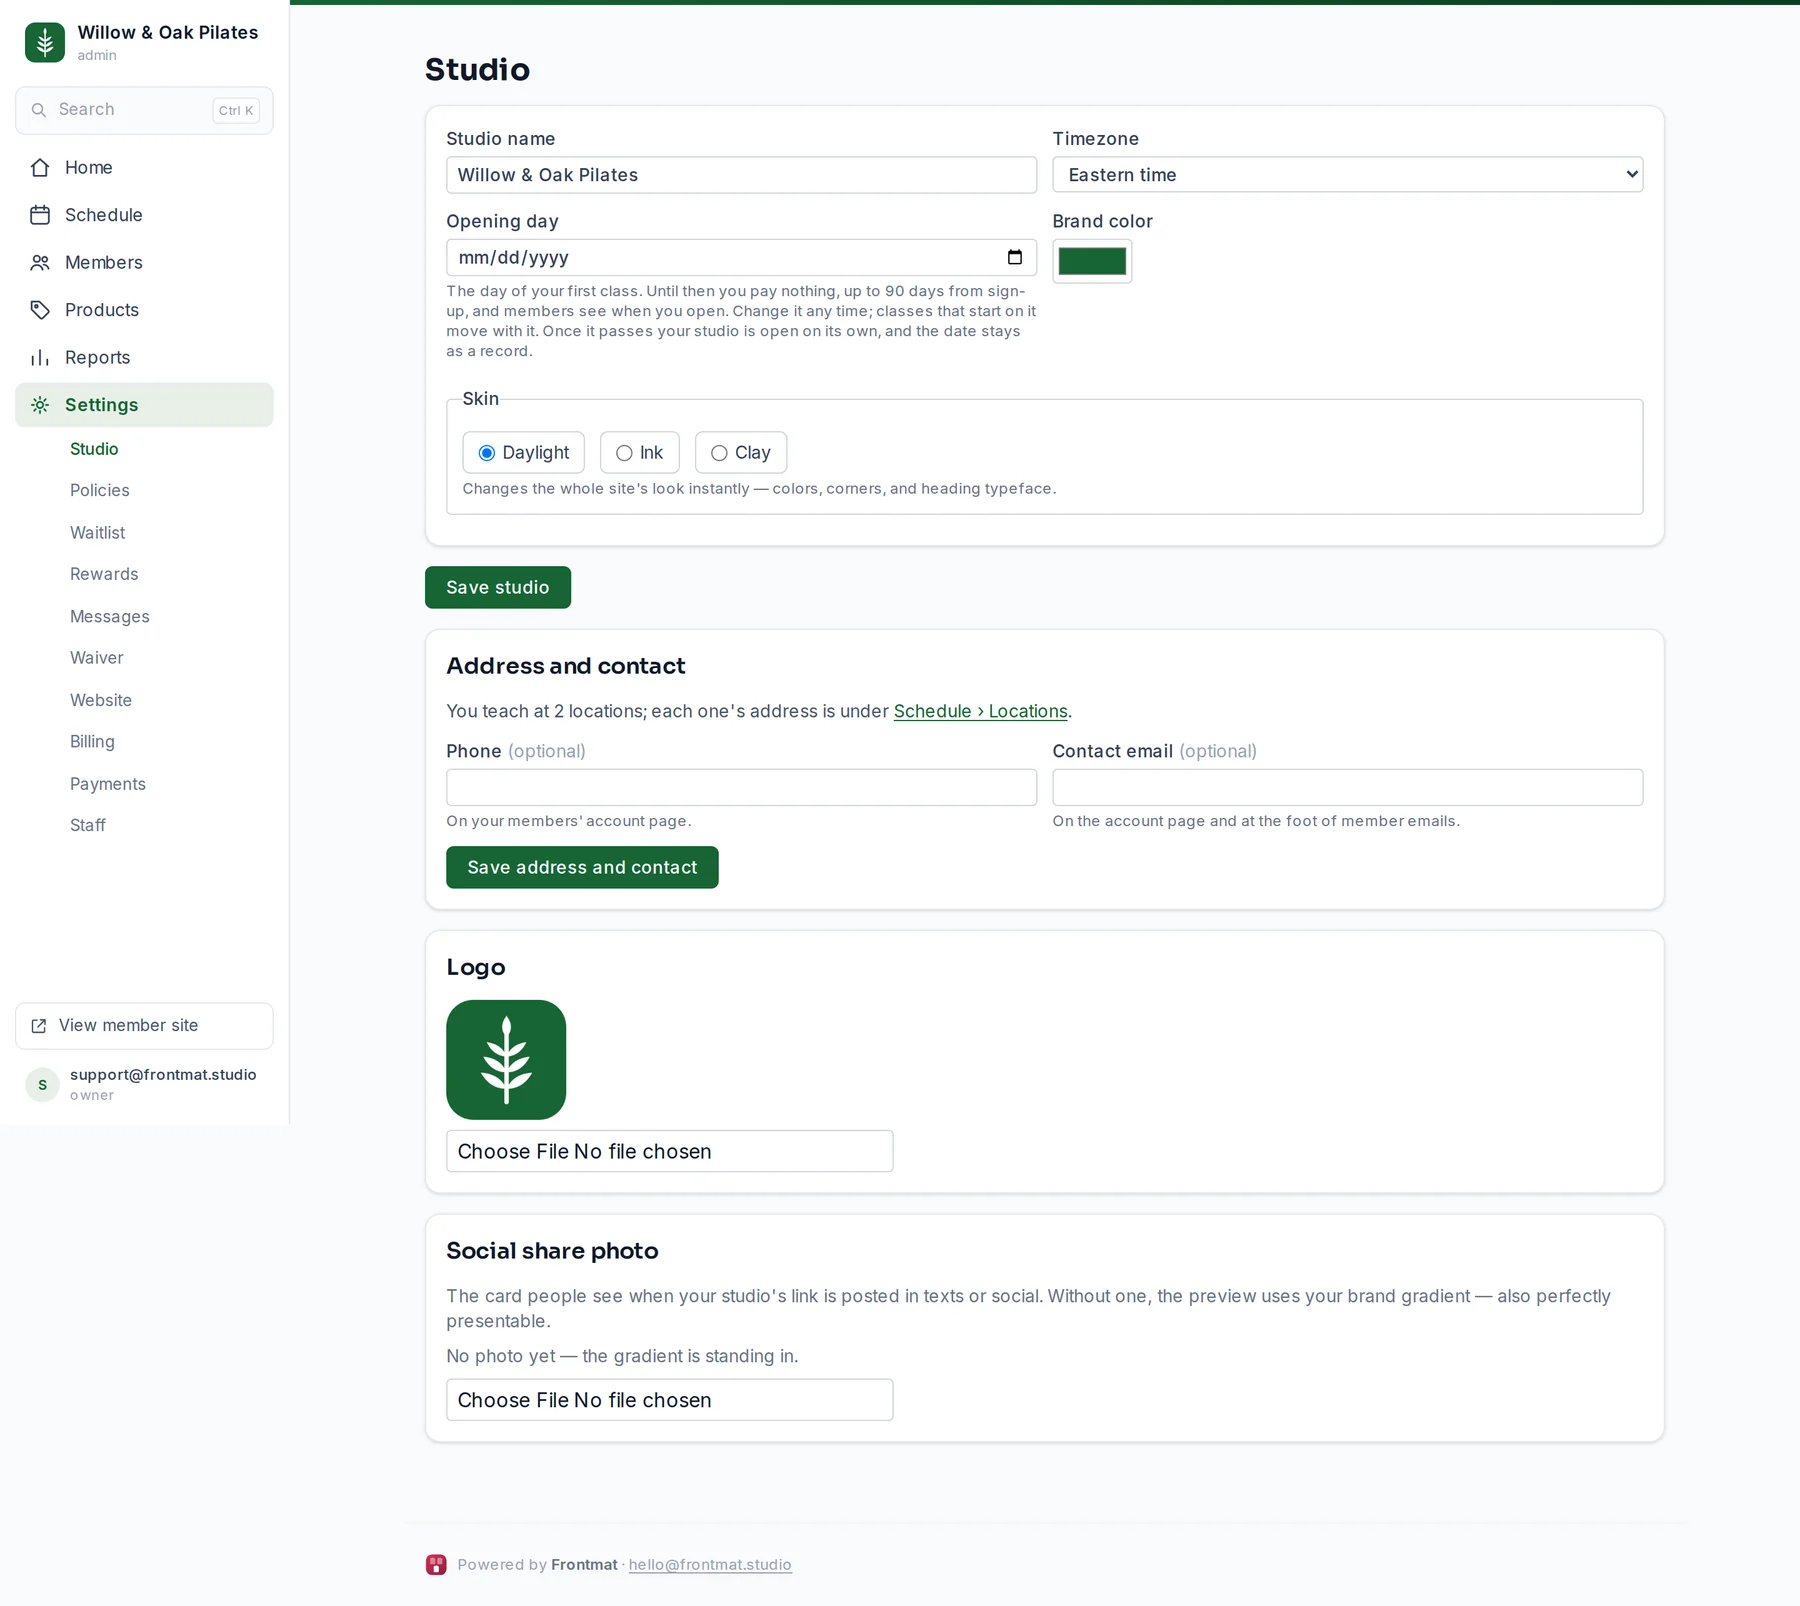The width and height of the screenshot is (1800, 1606).
Task: Click the Opening day date field
Action: coord(741,258)
